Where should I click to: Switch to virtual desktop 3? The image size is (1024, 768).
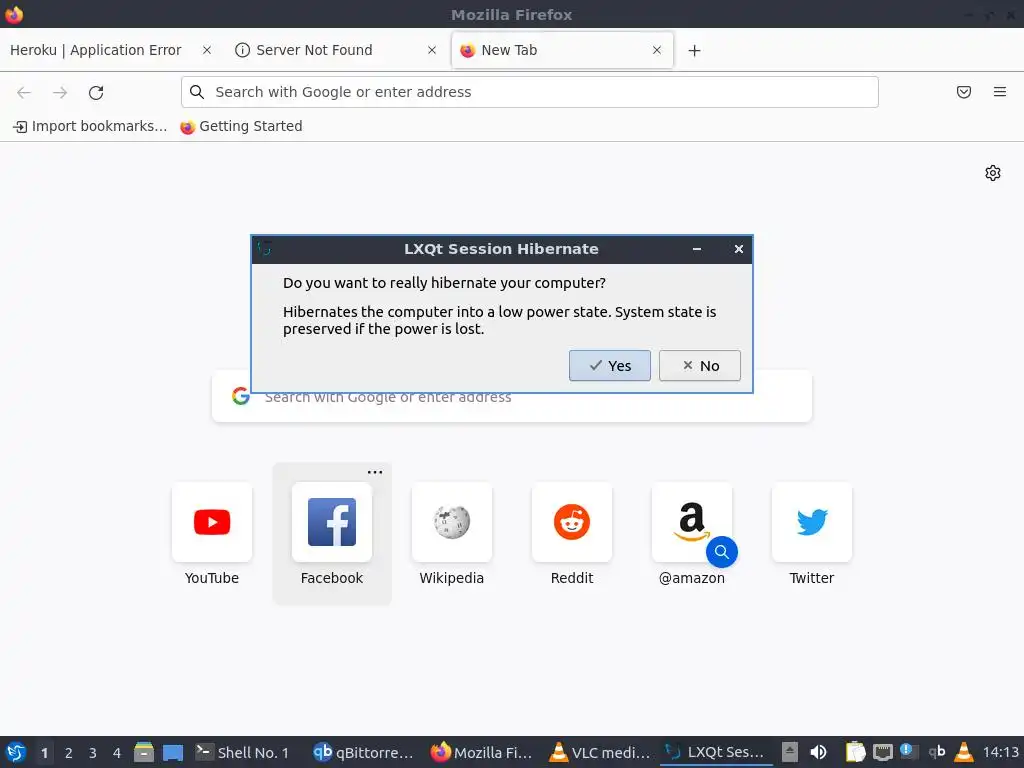(x=93, y=753)
